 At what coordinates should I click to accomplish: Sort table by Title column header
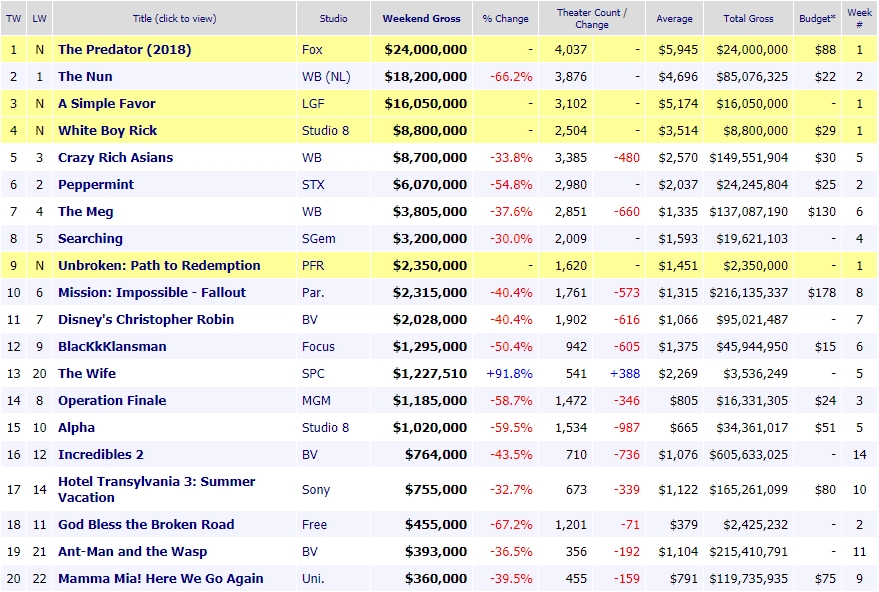tap(174, 18)
